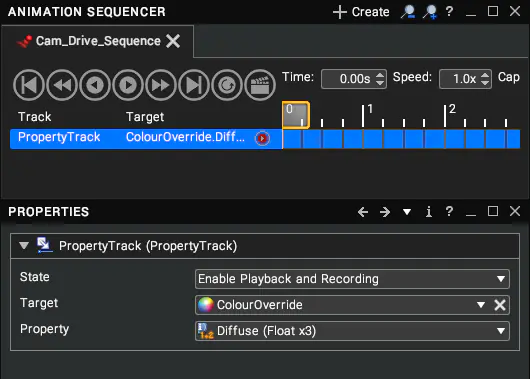Image resolution: width=530 pixels, height=379 pixels.
Task: Maximize the Animation Sequencer panel
Action: (x=493, y=11)
